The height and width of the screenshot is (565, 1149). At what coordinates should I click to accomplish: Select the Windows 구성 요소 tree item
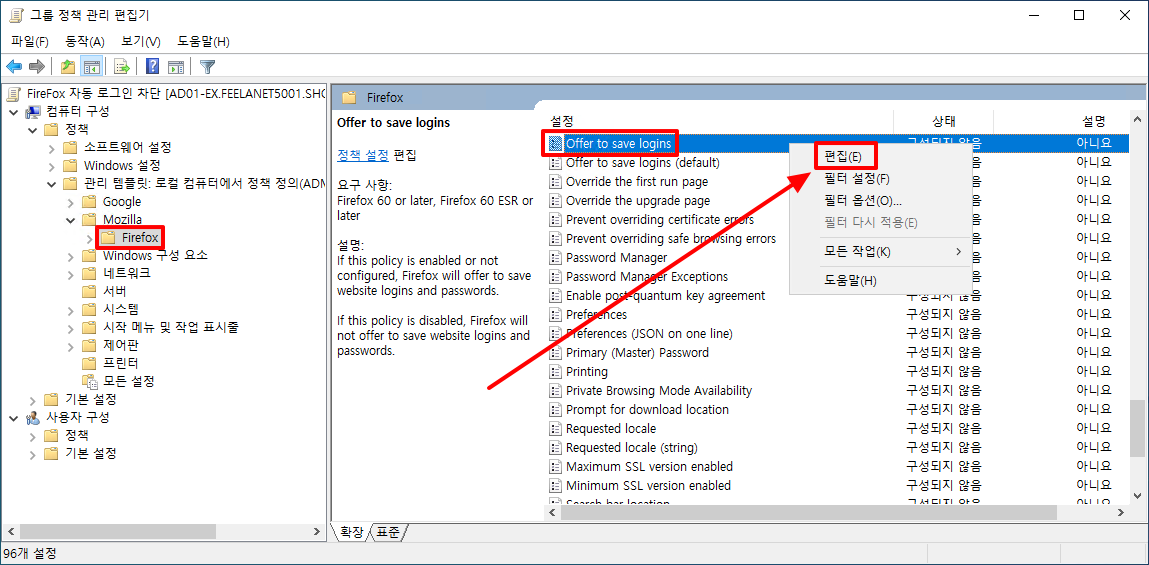click(155, 255)
